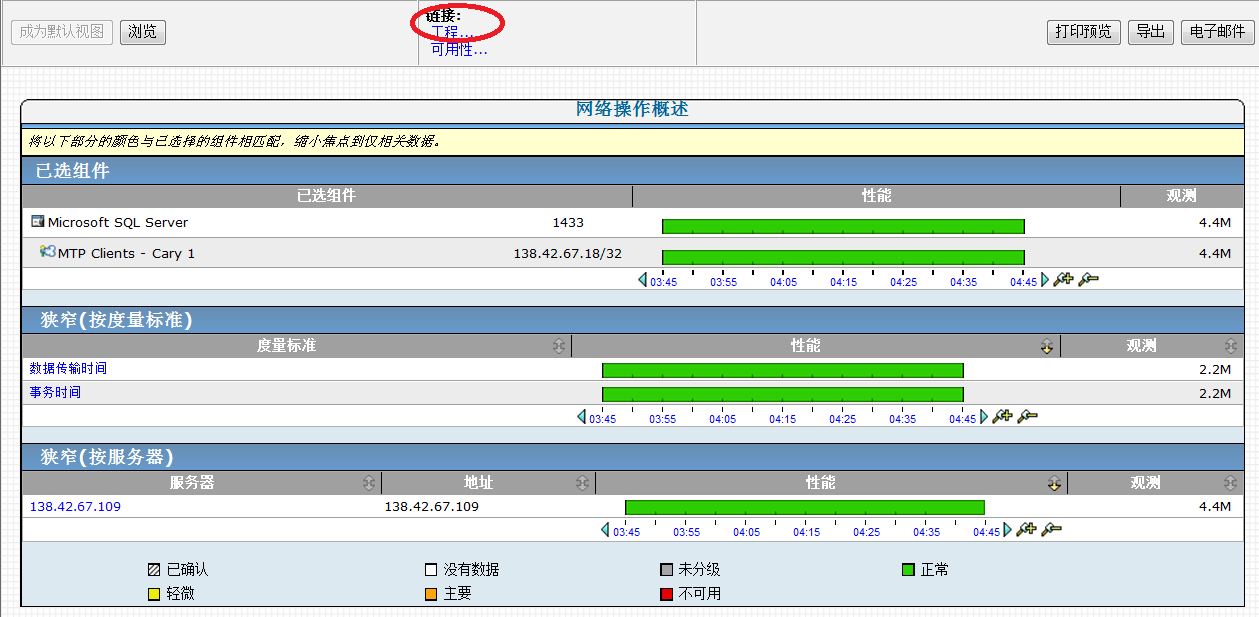Jump to 04:45 on 已选组件 timeline
This screenshot has width=1259, height=617.
pyautogui.click(x=1023, y=282)
